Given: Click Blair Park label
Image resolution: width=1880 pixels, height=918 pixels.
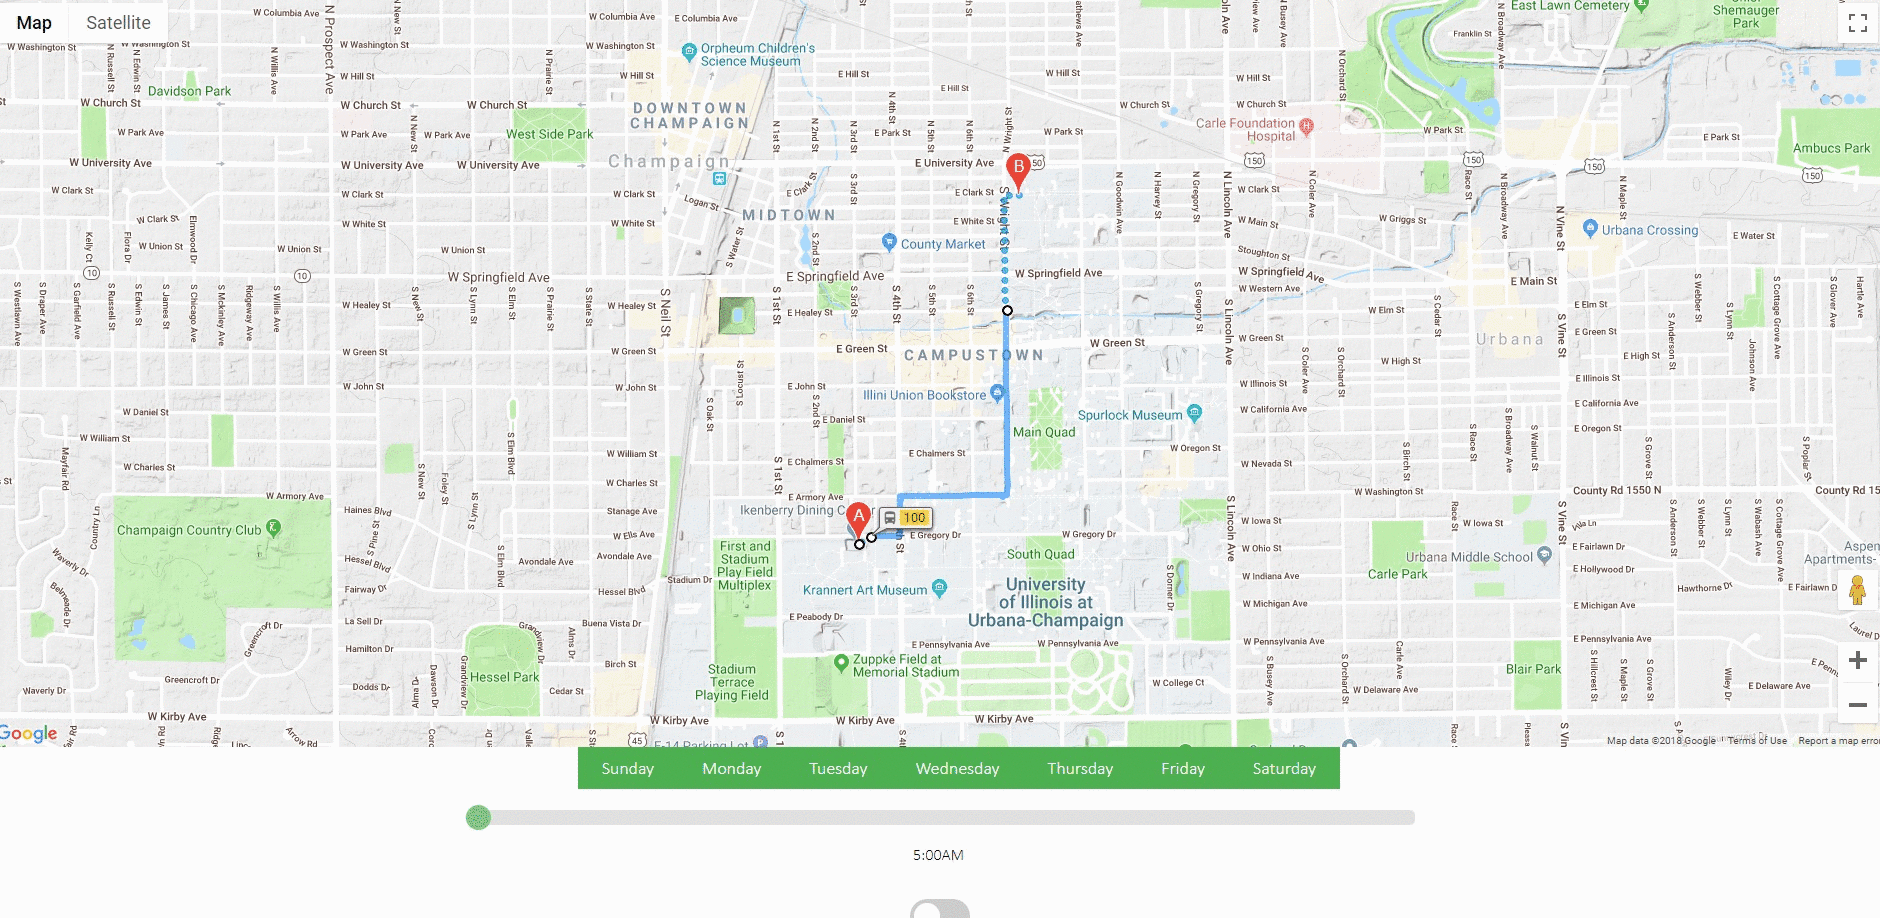Looking at the screenshot, I should pyautogui.click(x=1533, y=669).
